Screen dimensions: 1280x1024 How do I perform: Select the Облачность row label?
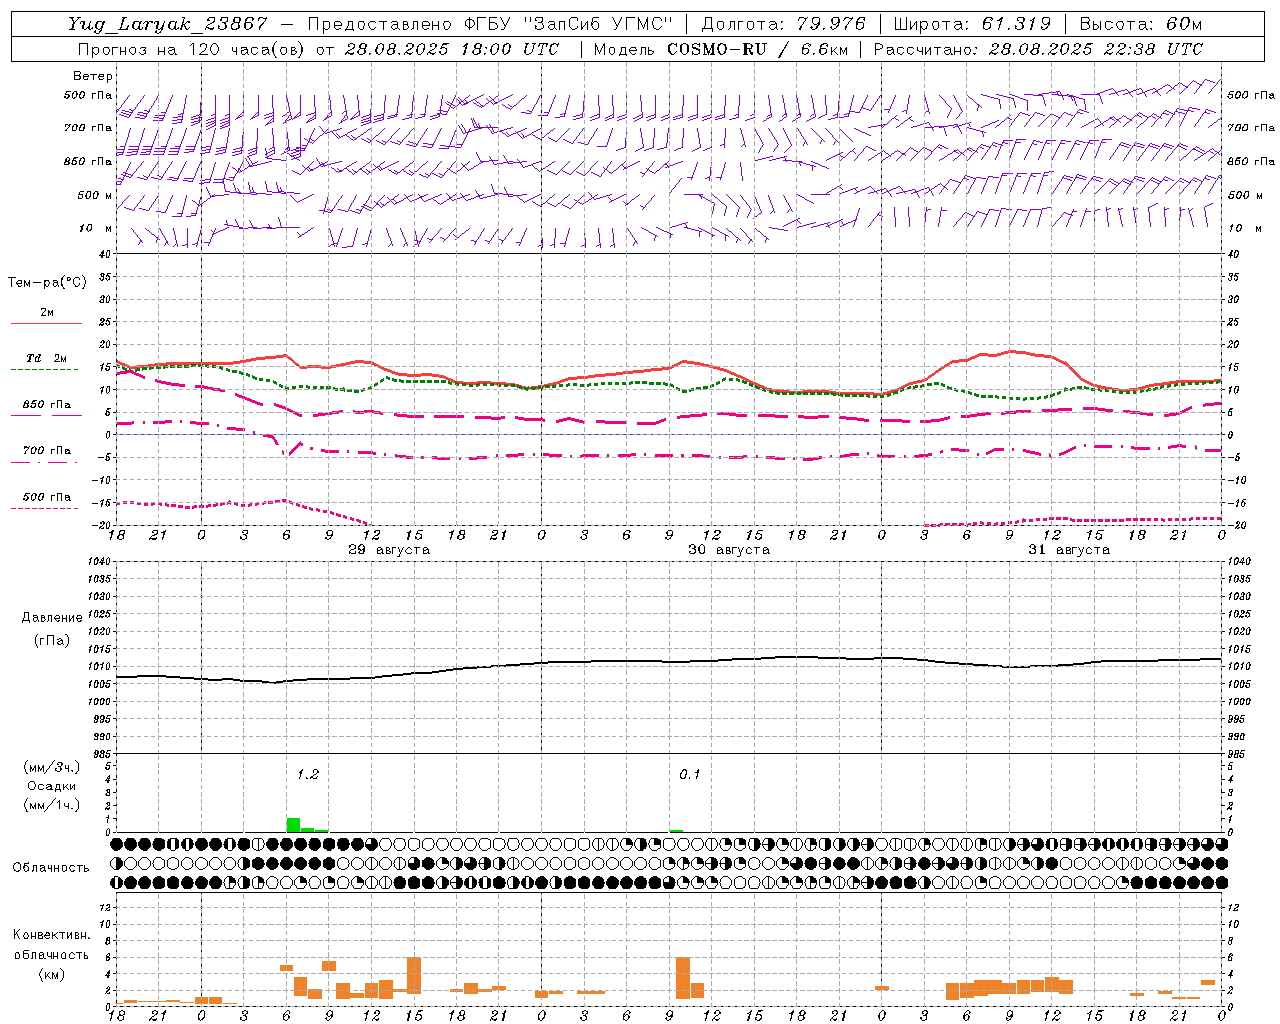pos(51,868)
